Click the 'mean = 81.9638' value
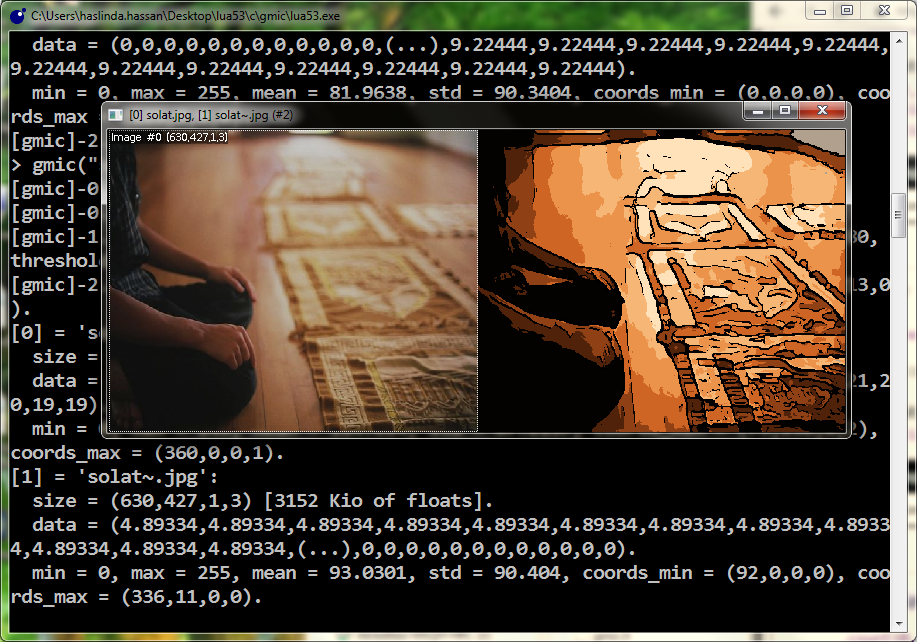 coord(329,93)
